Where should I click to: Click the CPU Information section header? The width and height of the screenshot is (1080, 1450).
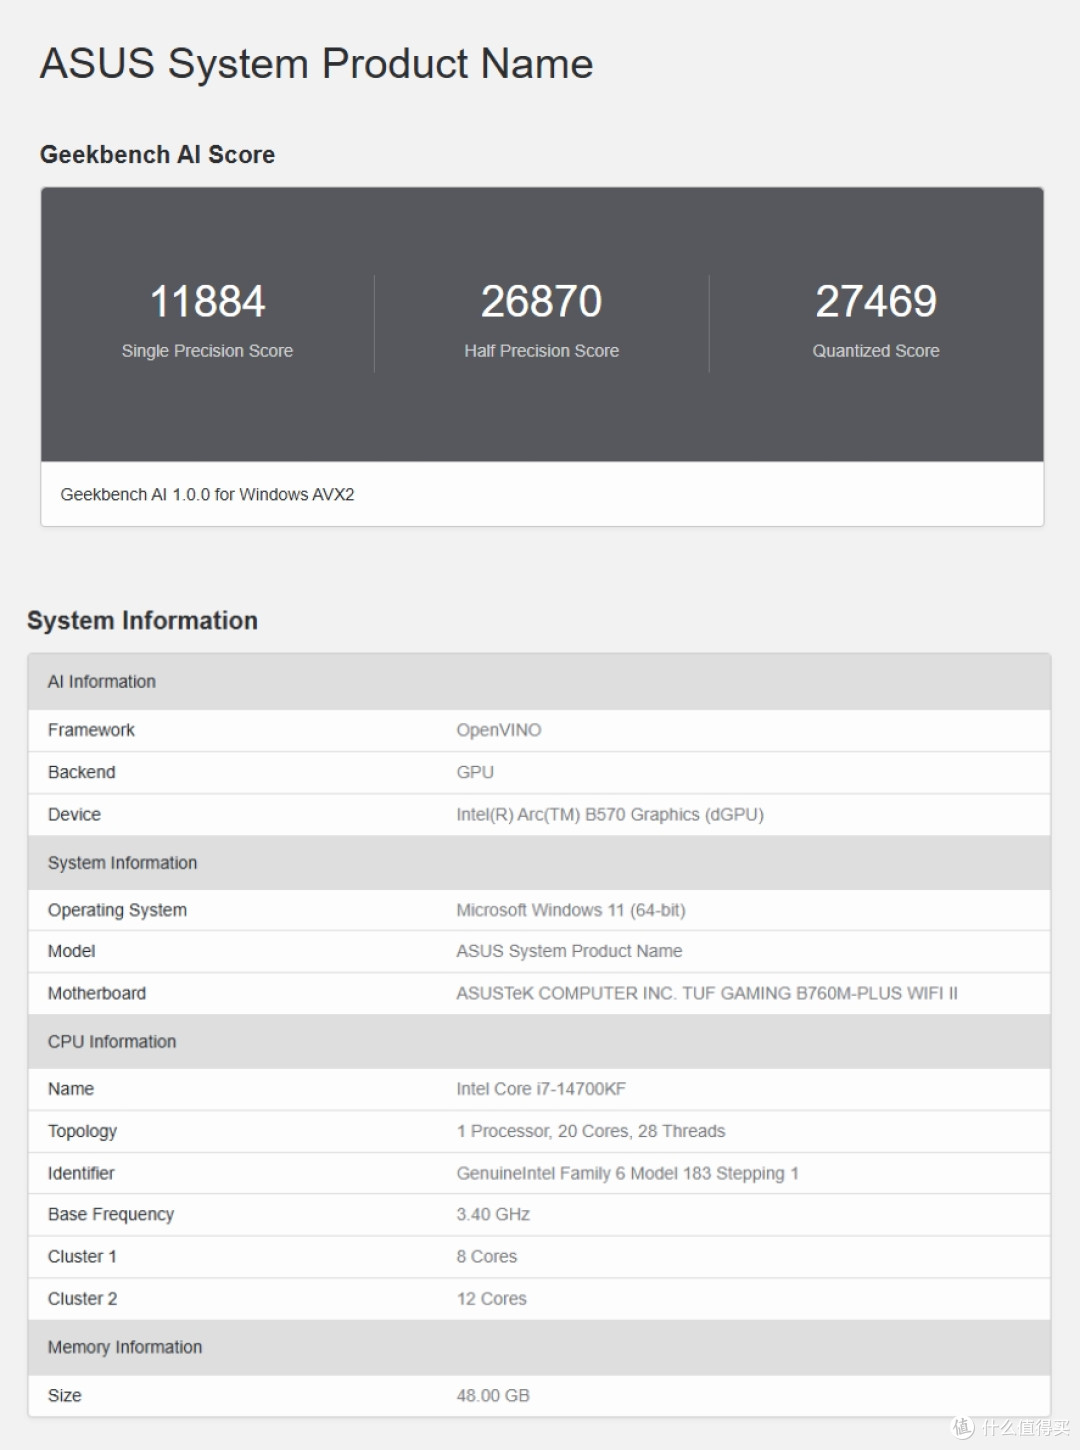pyautogui.click(x=539, y=1042)
